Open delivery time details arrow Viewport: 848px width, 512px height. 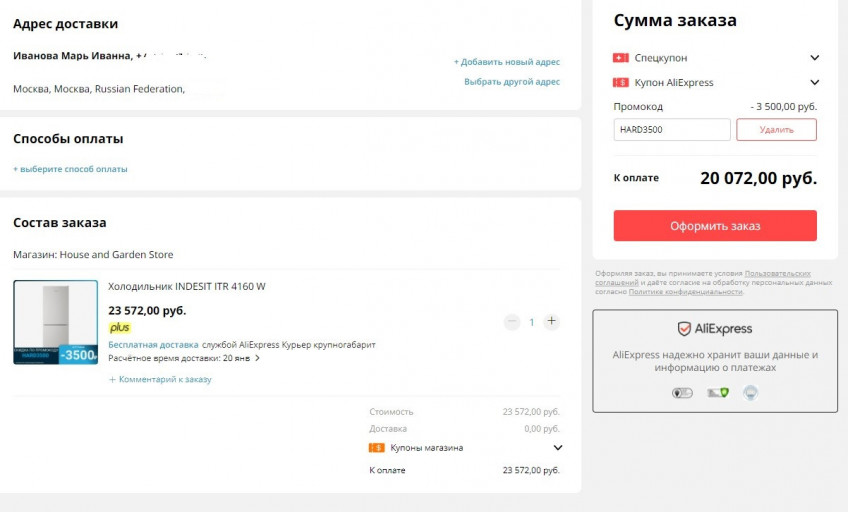tap(257, 358)
